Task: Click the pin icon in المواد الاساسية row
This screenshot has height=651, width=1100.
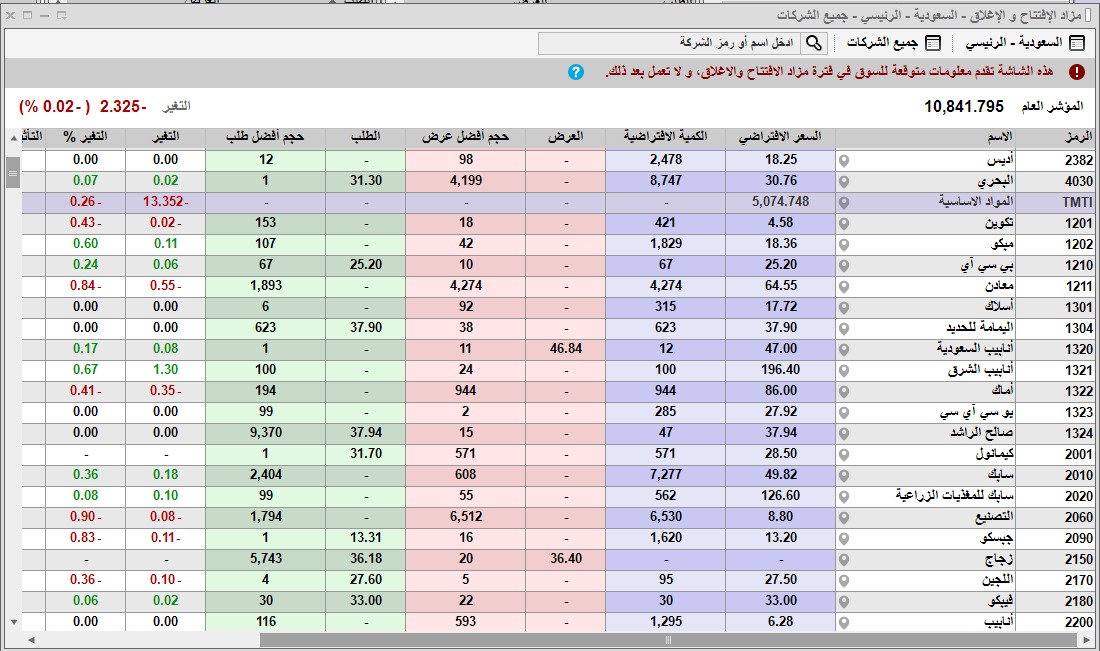Action: (x=844, y=203)
